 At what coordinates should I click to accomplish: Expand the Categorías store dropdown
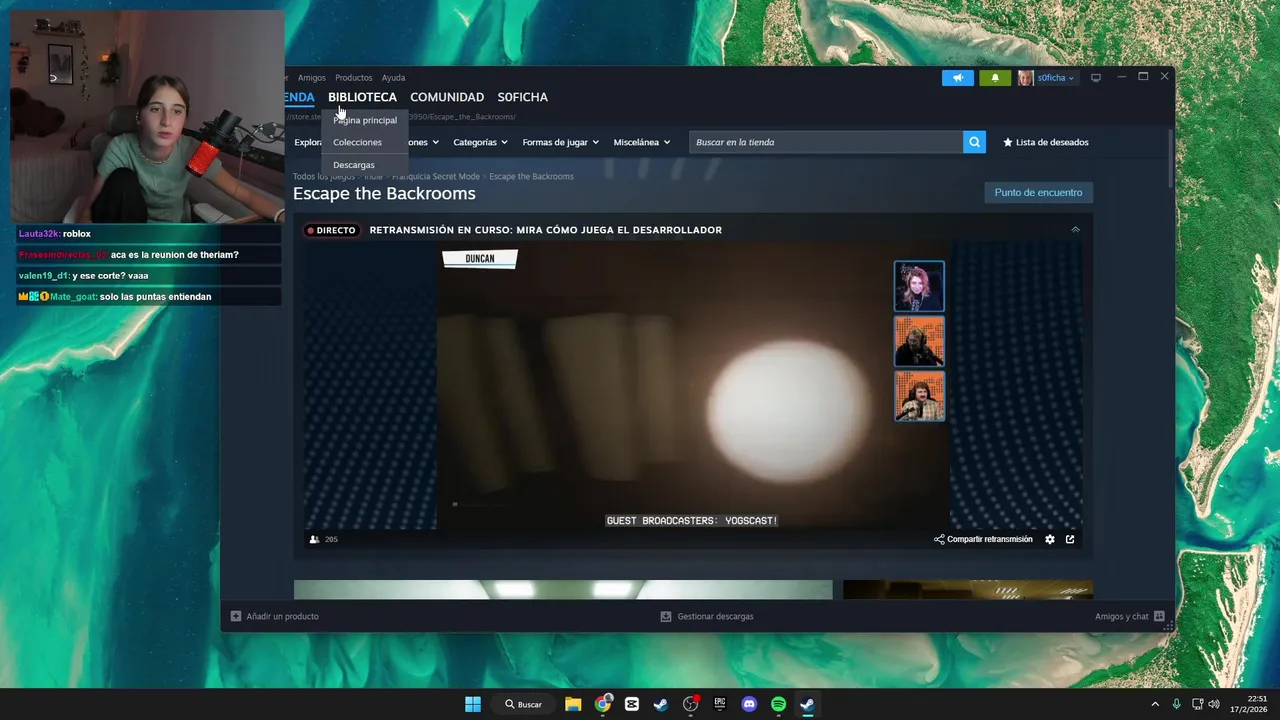tap(482, 142)
